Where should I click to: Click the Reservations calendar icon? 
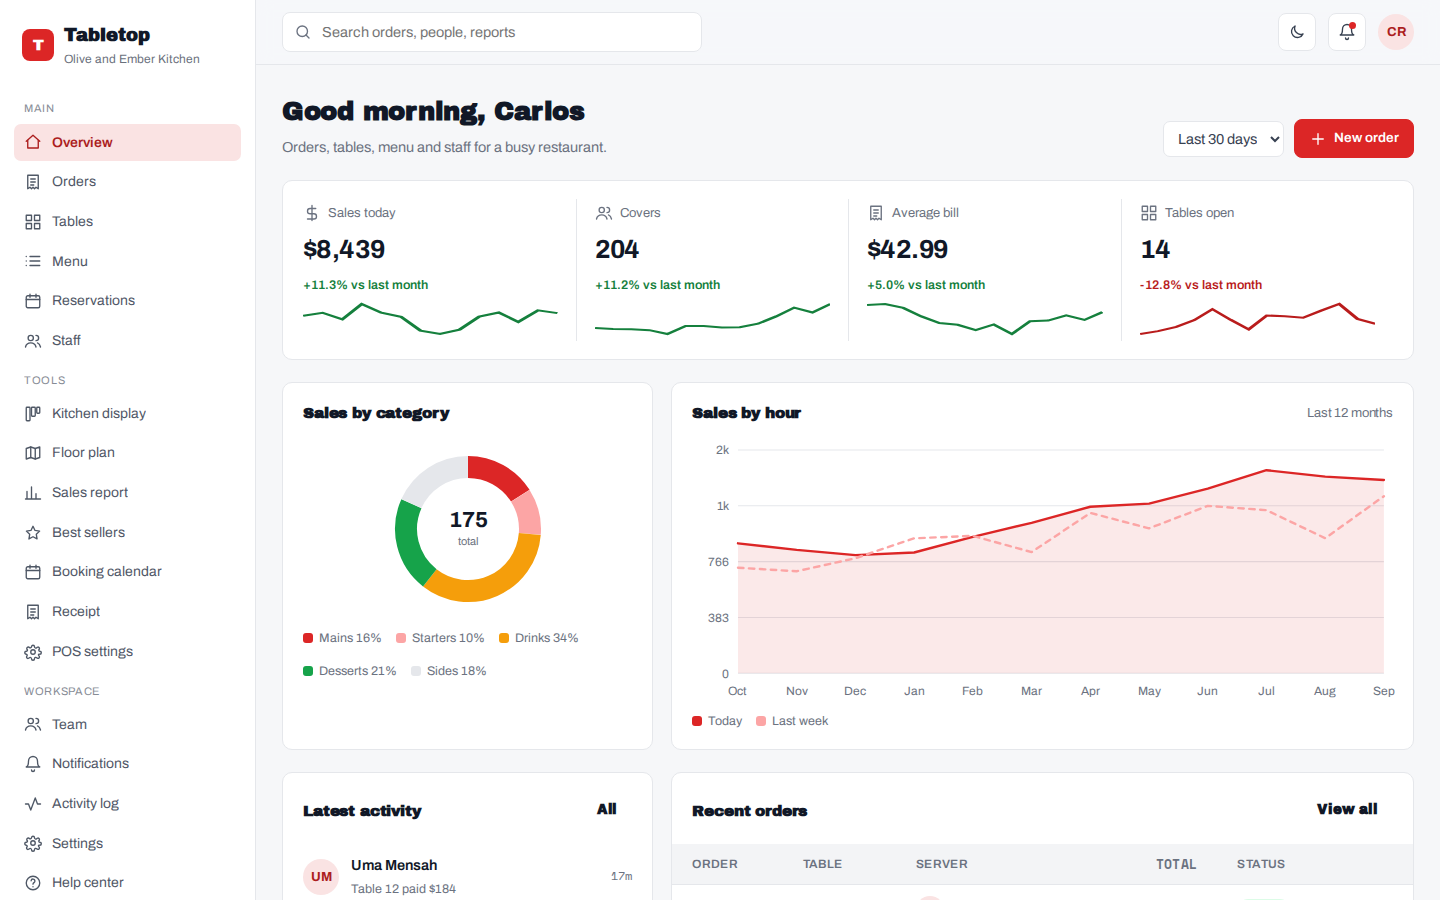[x=33, y=301]
